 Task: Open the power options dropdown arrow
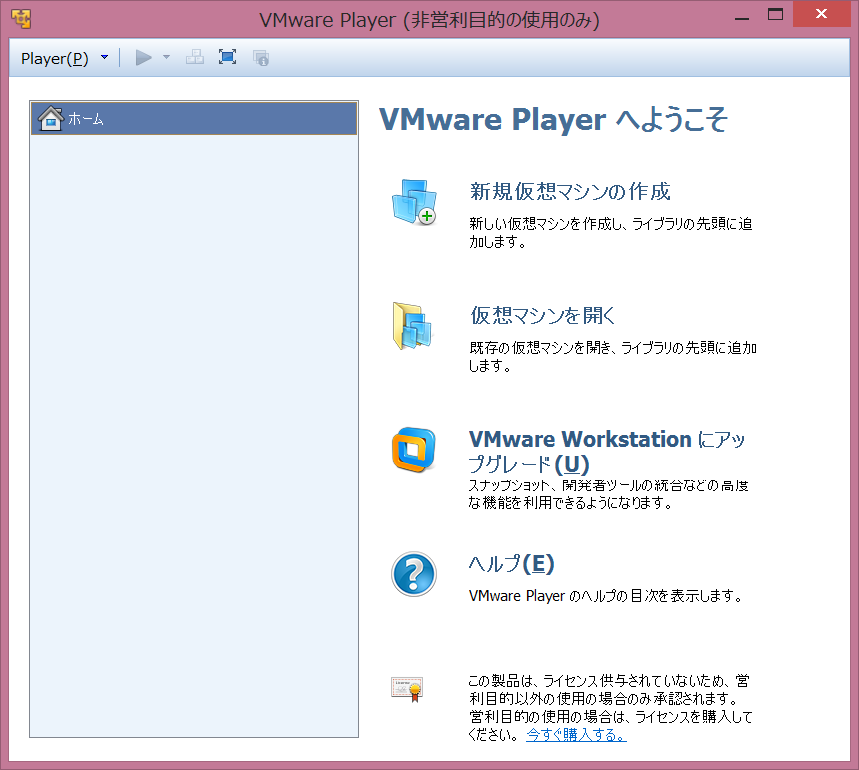pyautogui.click(x=167, y=57)
